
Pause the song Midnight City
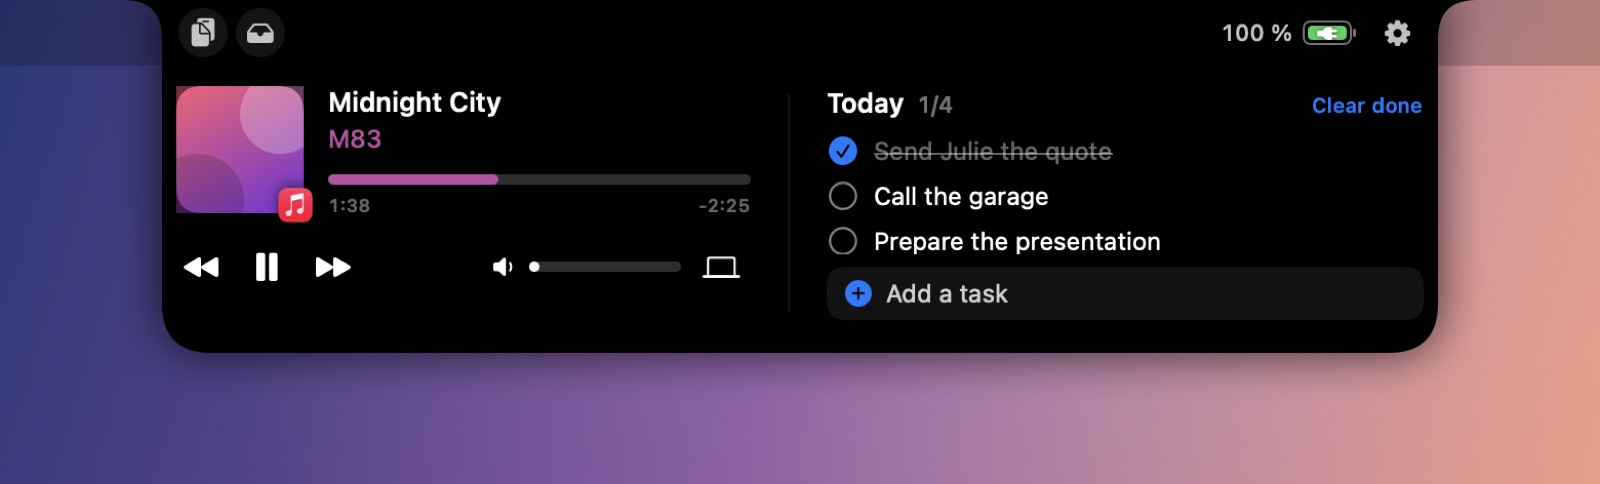tap(266, 267)
